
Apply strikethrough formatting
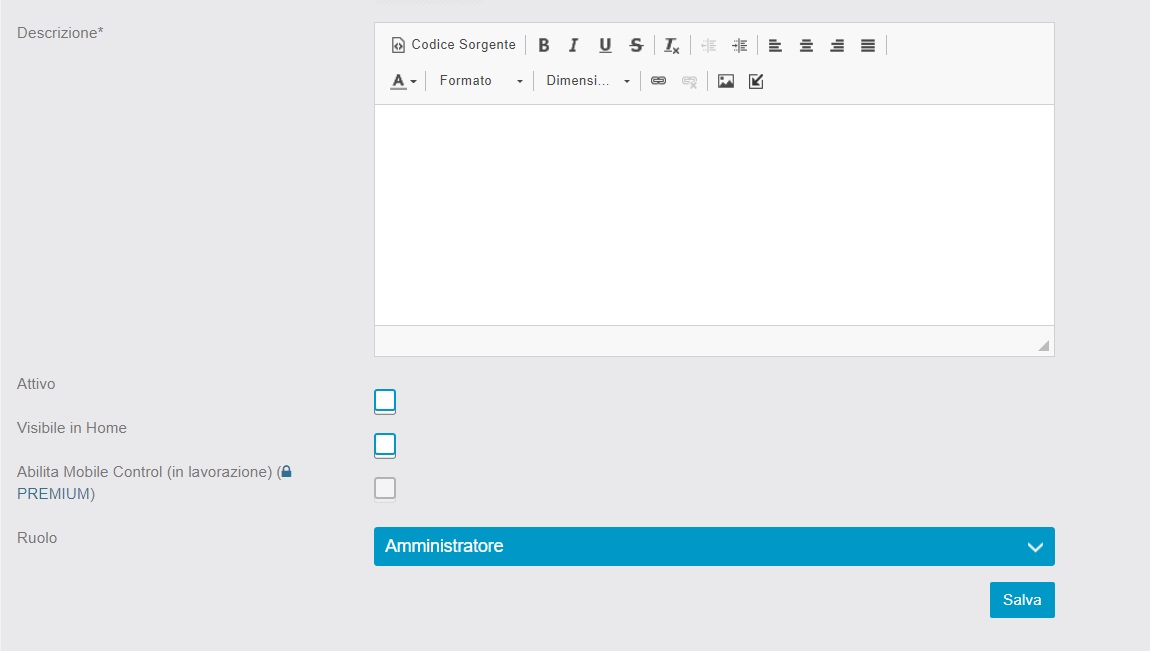(x=636, y=45)
